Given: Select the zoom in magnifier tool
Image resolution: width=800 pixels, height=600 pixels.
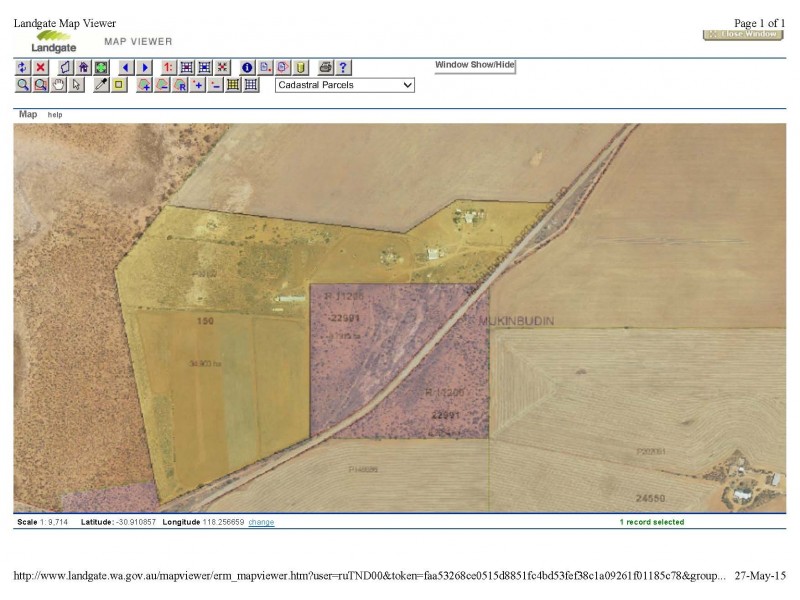Looking at the screenshot, I should click(22, 85).
